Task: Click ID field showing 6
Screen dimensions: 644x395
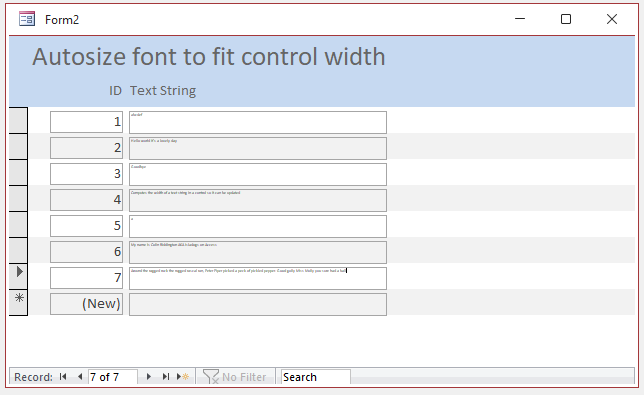Action: click(86, 252)
